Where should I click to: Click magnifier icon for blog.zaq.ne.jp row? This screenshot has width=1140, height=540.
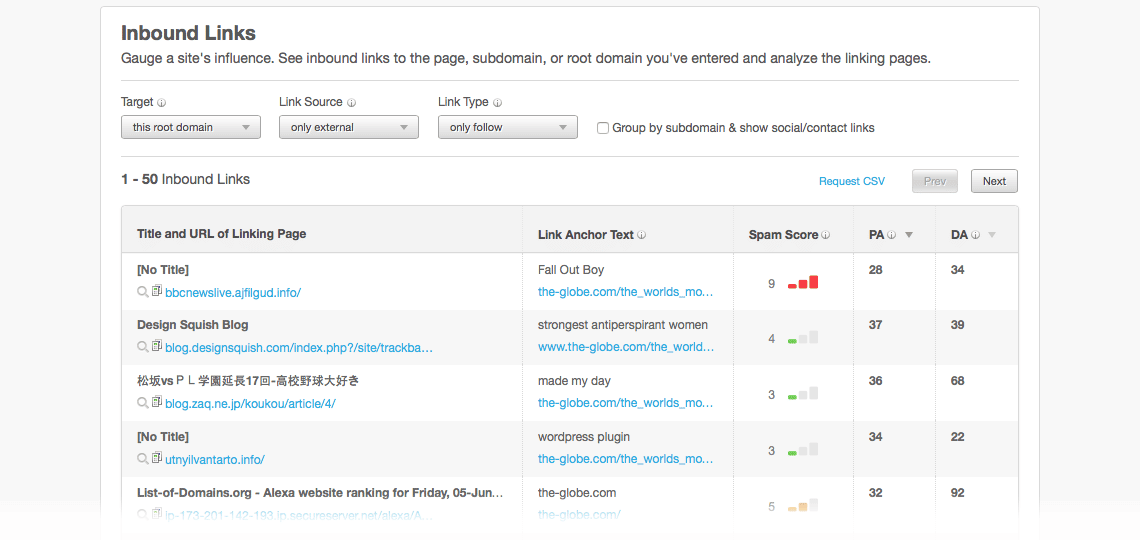pyautogui.click(x=142, y=403)
